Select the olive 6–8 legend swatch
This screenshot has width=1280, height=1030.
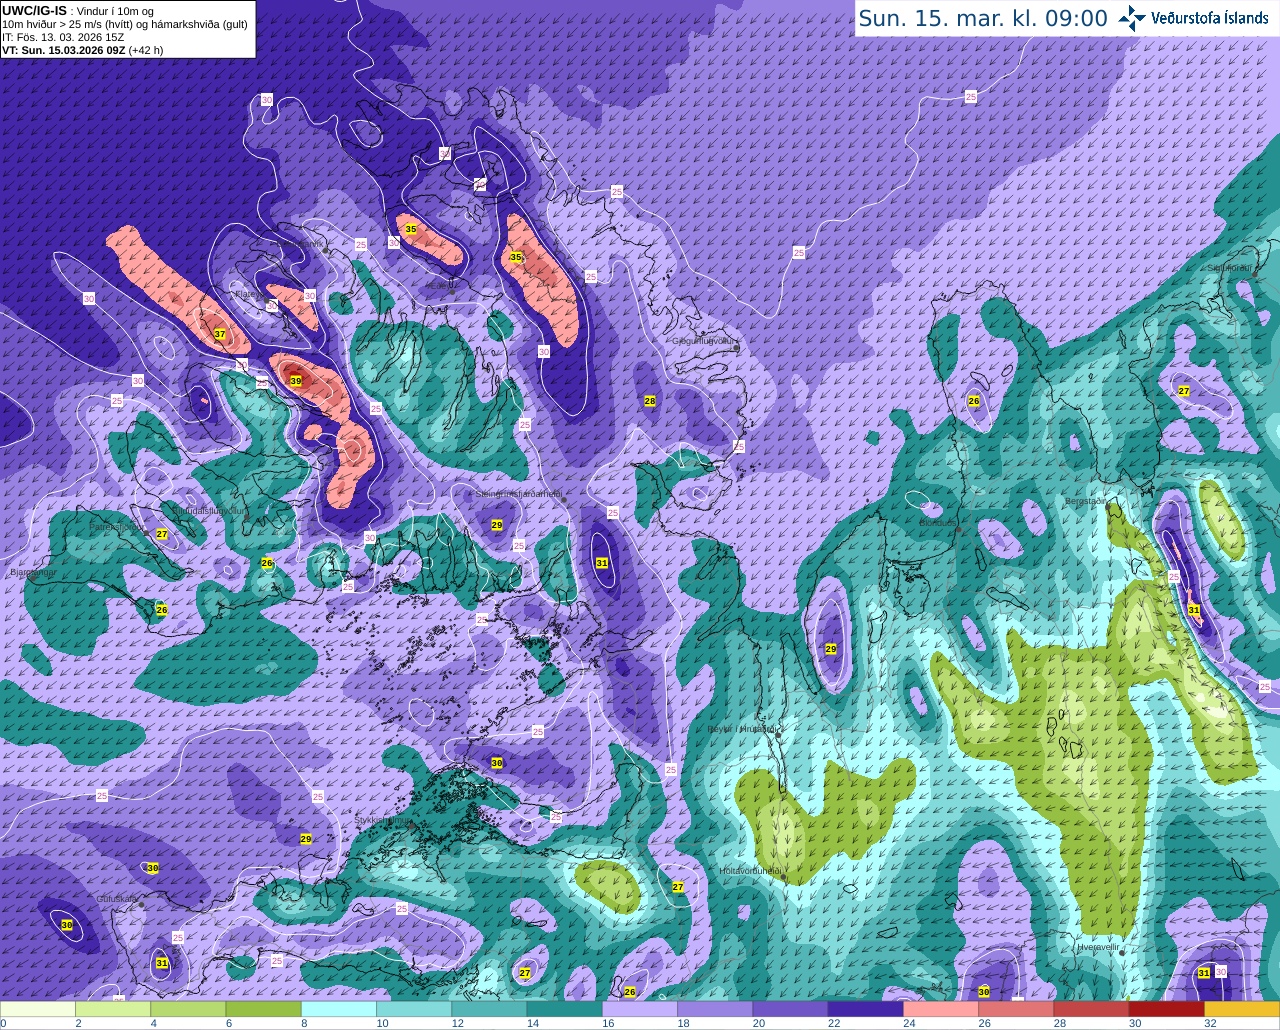(263, 1009)
